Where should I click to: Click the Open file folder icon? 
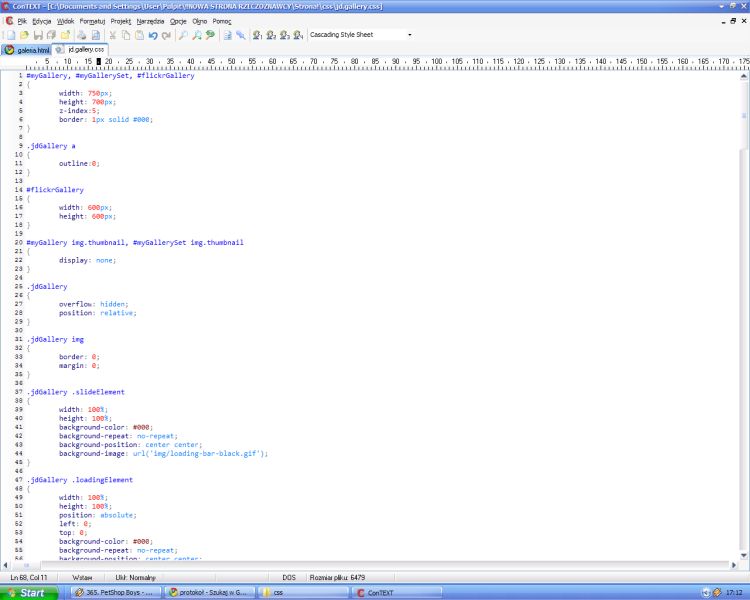click(23, 35)
